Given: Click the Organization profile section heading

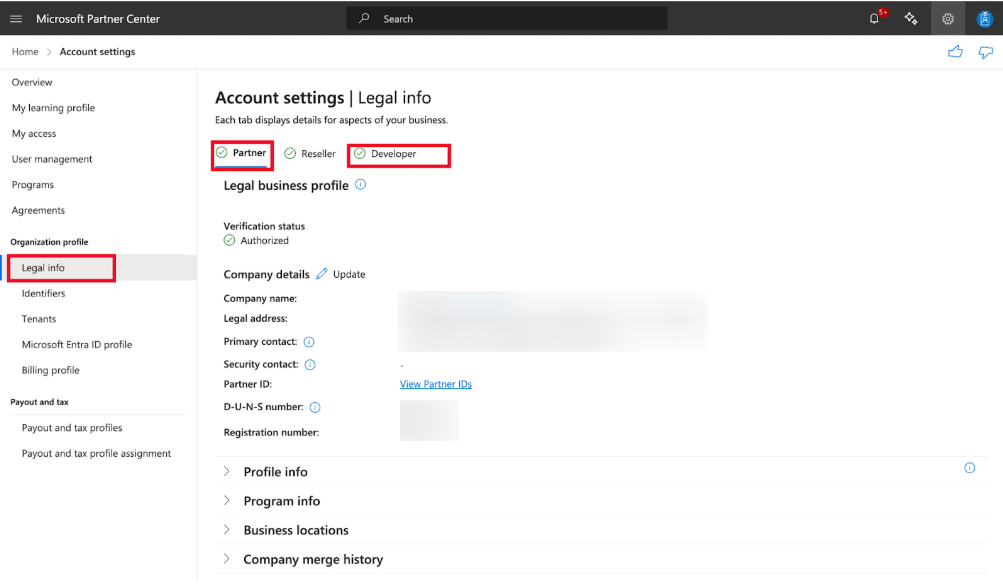Looking at the screenshot, I should point(49,242).
